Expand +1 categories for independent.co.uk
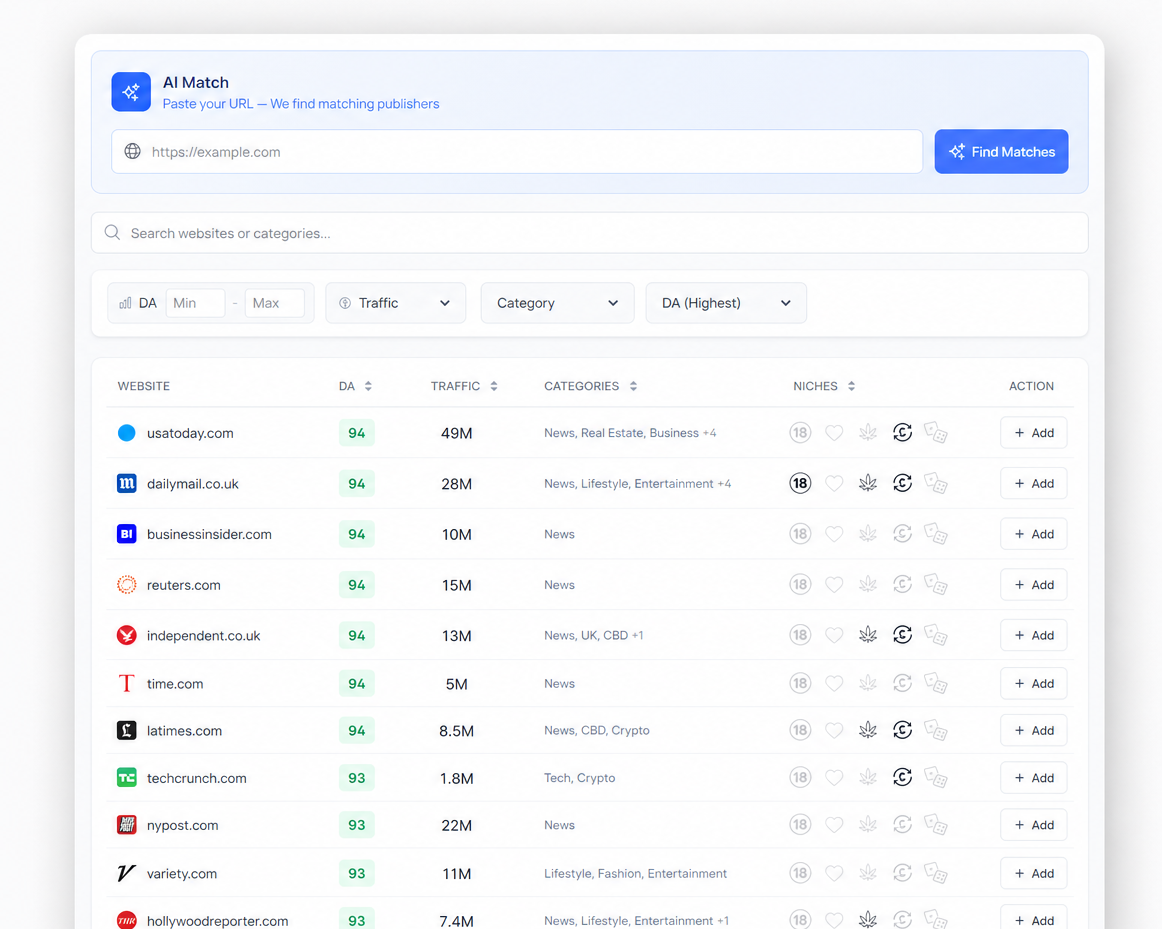The image size is (1162, 929). (x=637, y=636)
